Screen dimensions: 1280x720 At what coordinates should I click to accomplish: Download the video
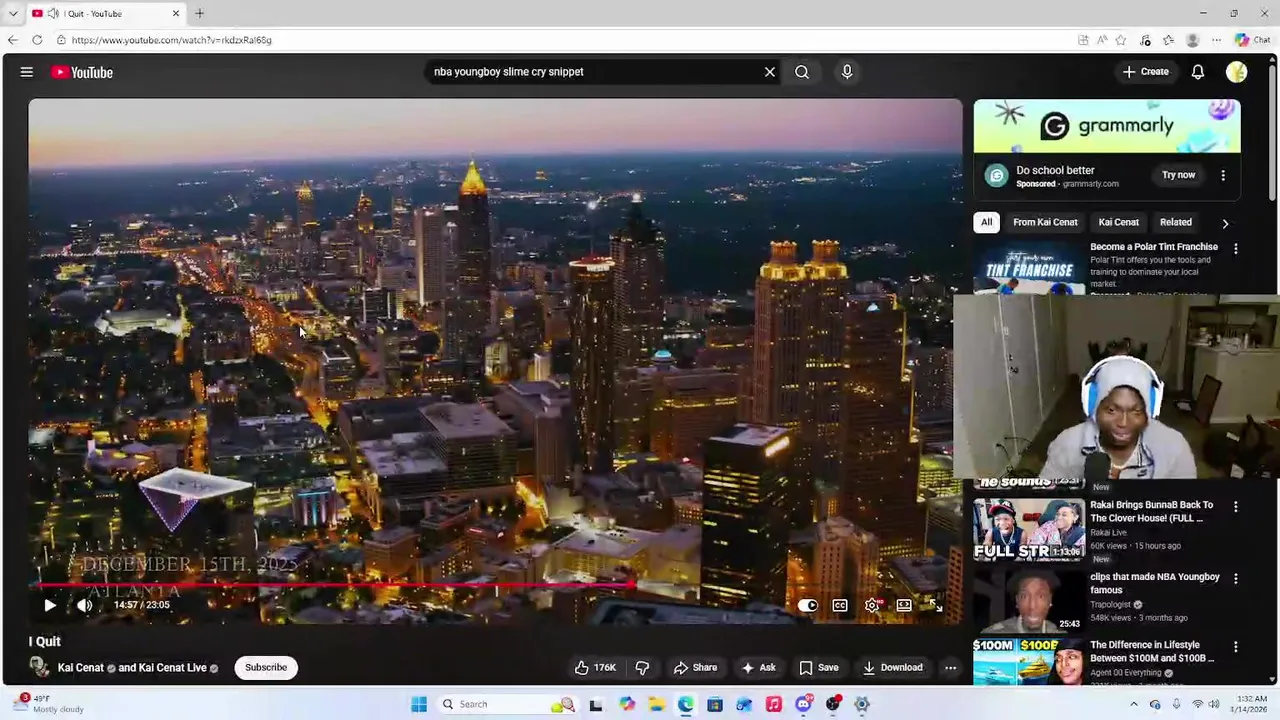pyautogui.click(x=893, y=667)
